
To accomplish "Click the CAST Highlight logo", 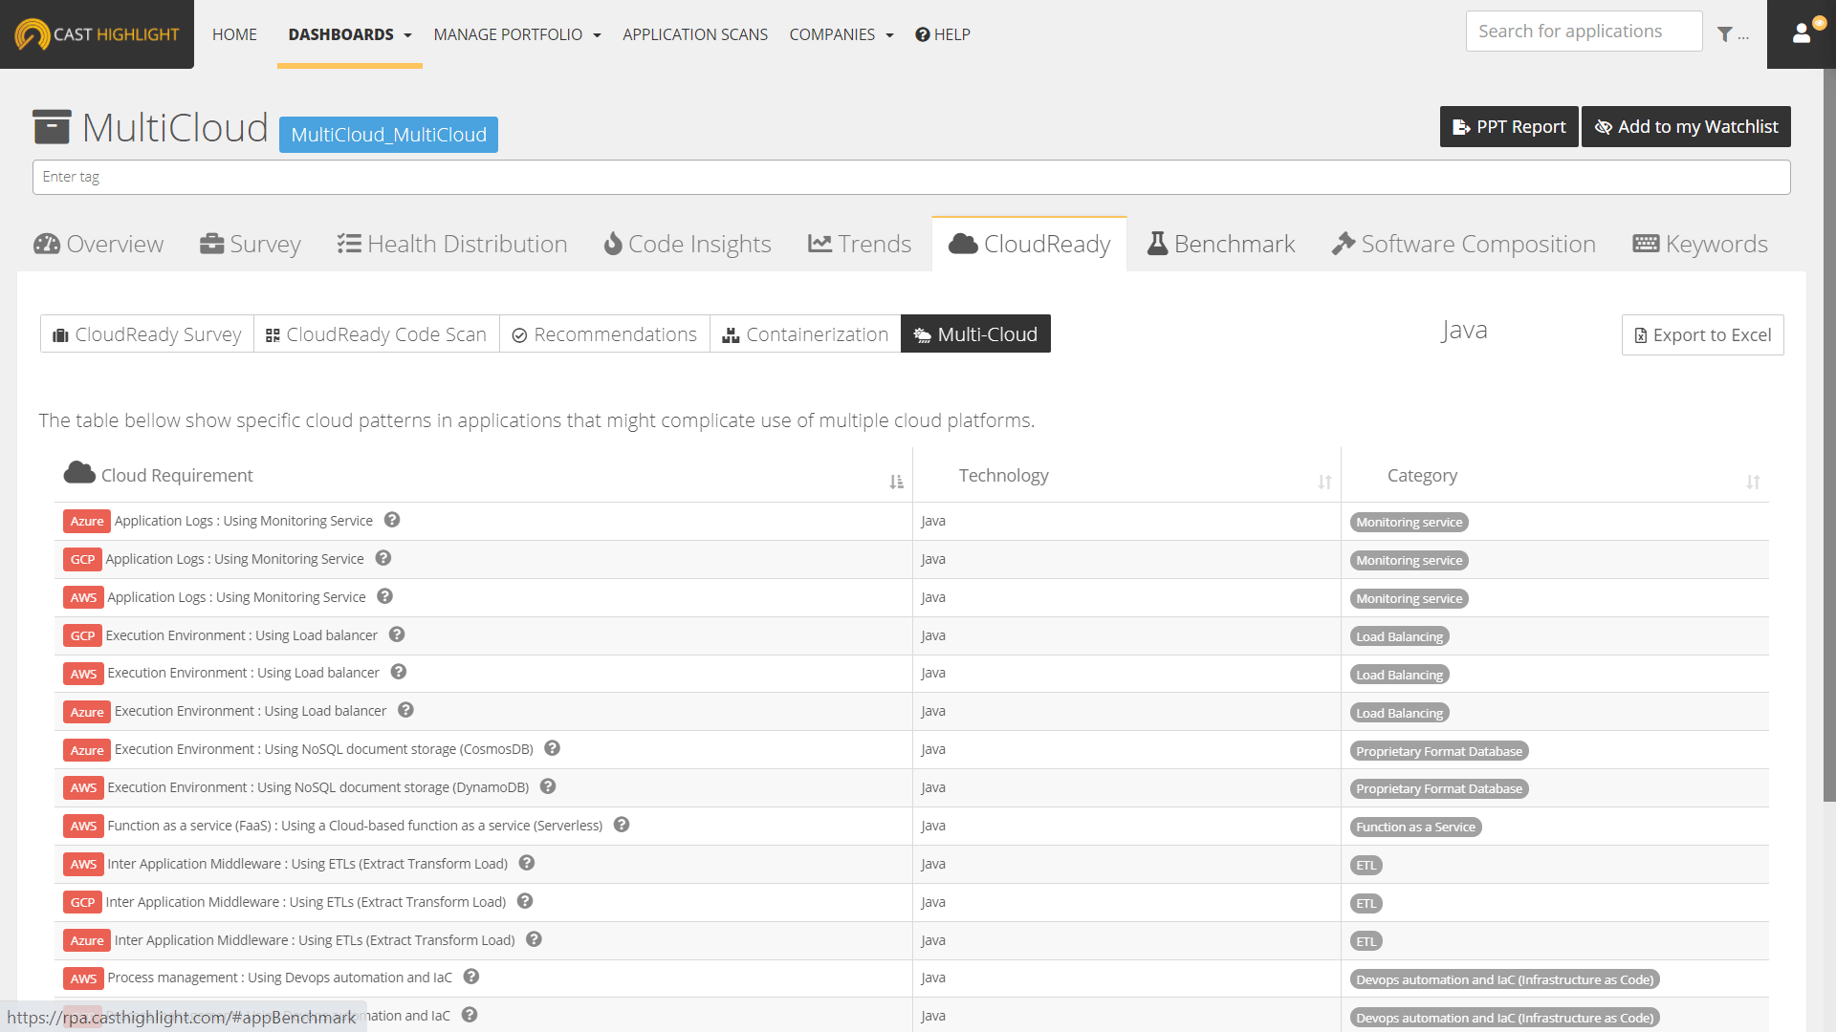I will [x=97, y=34].
